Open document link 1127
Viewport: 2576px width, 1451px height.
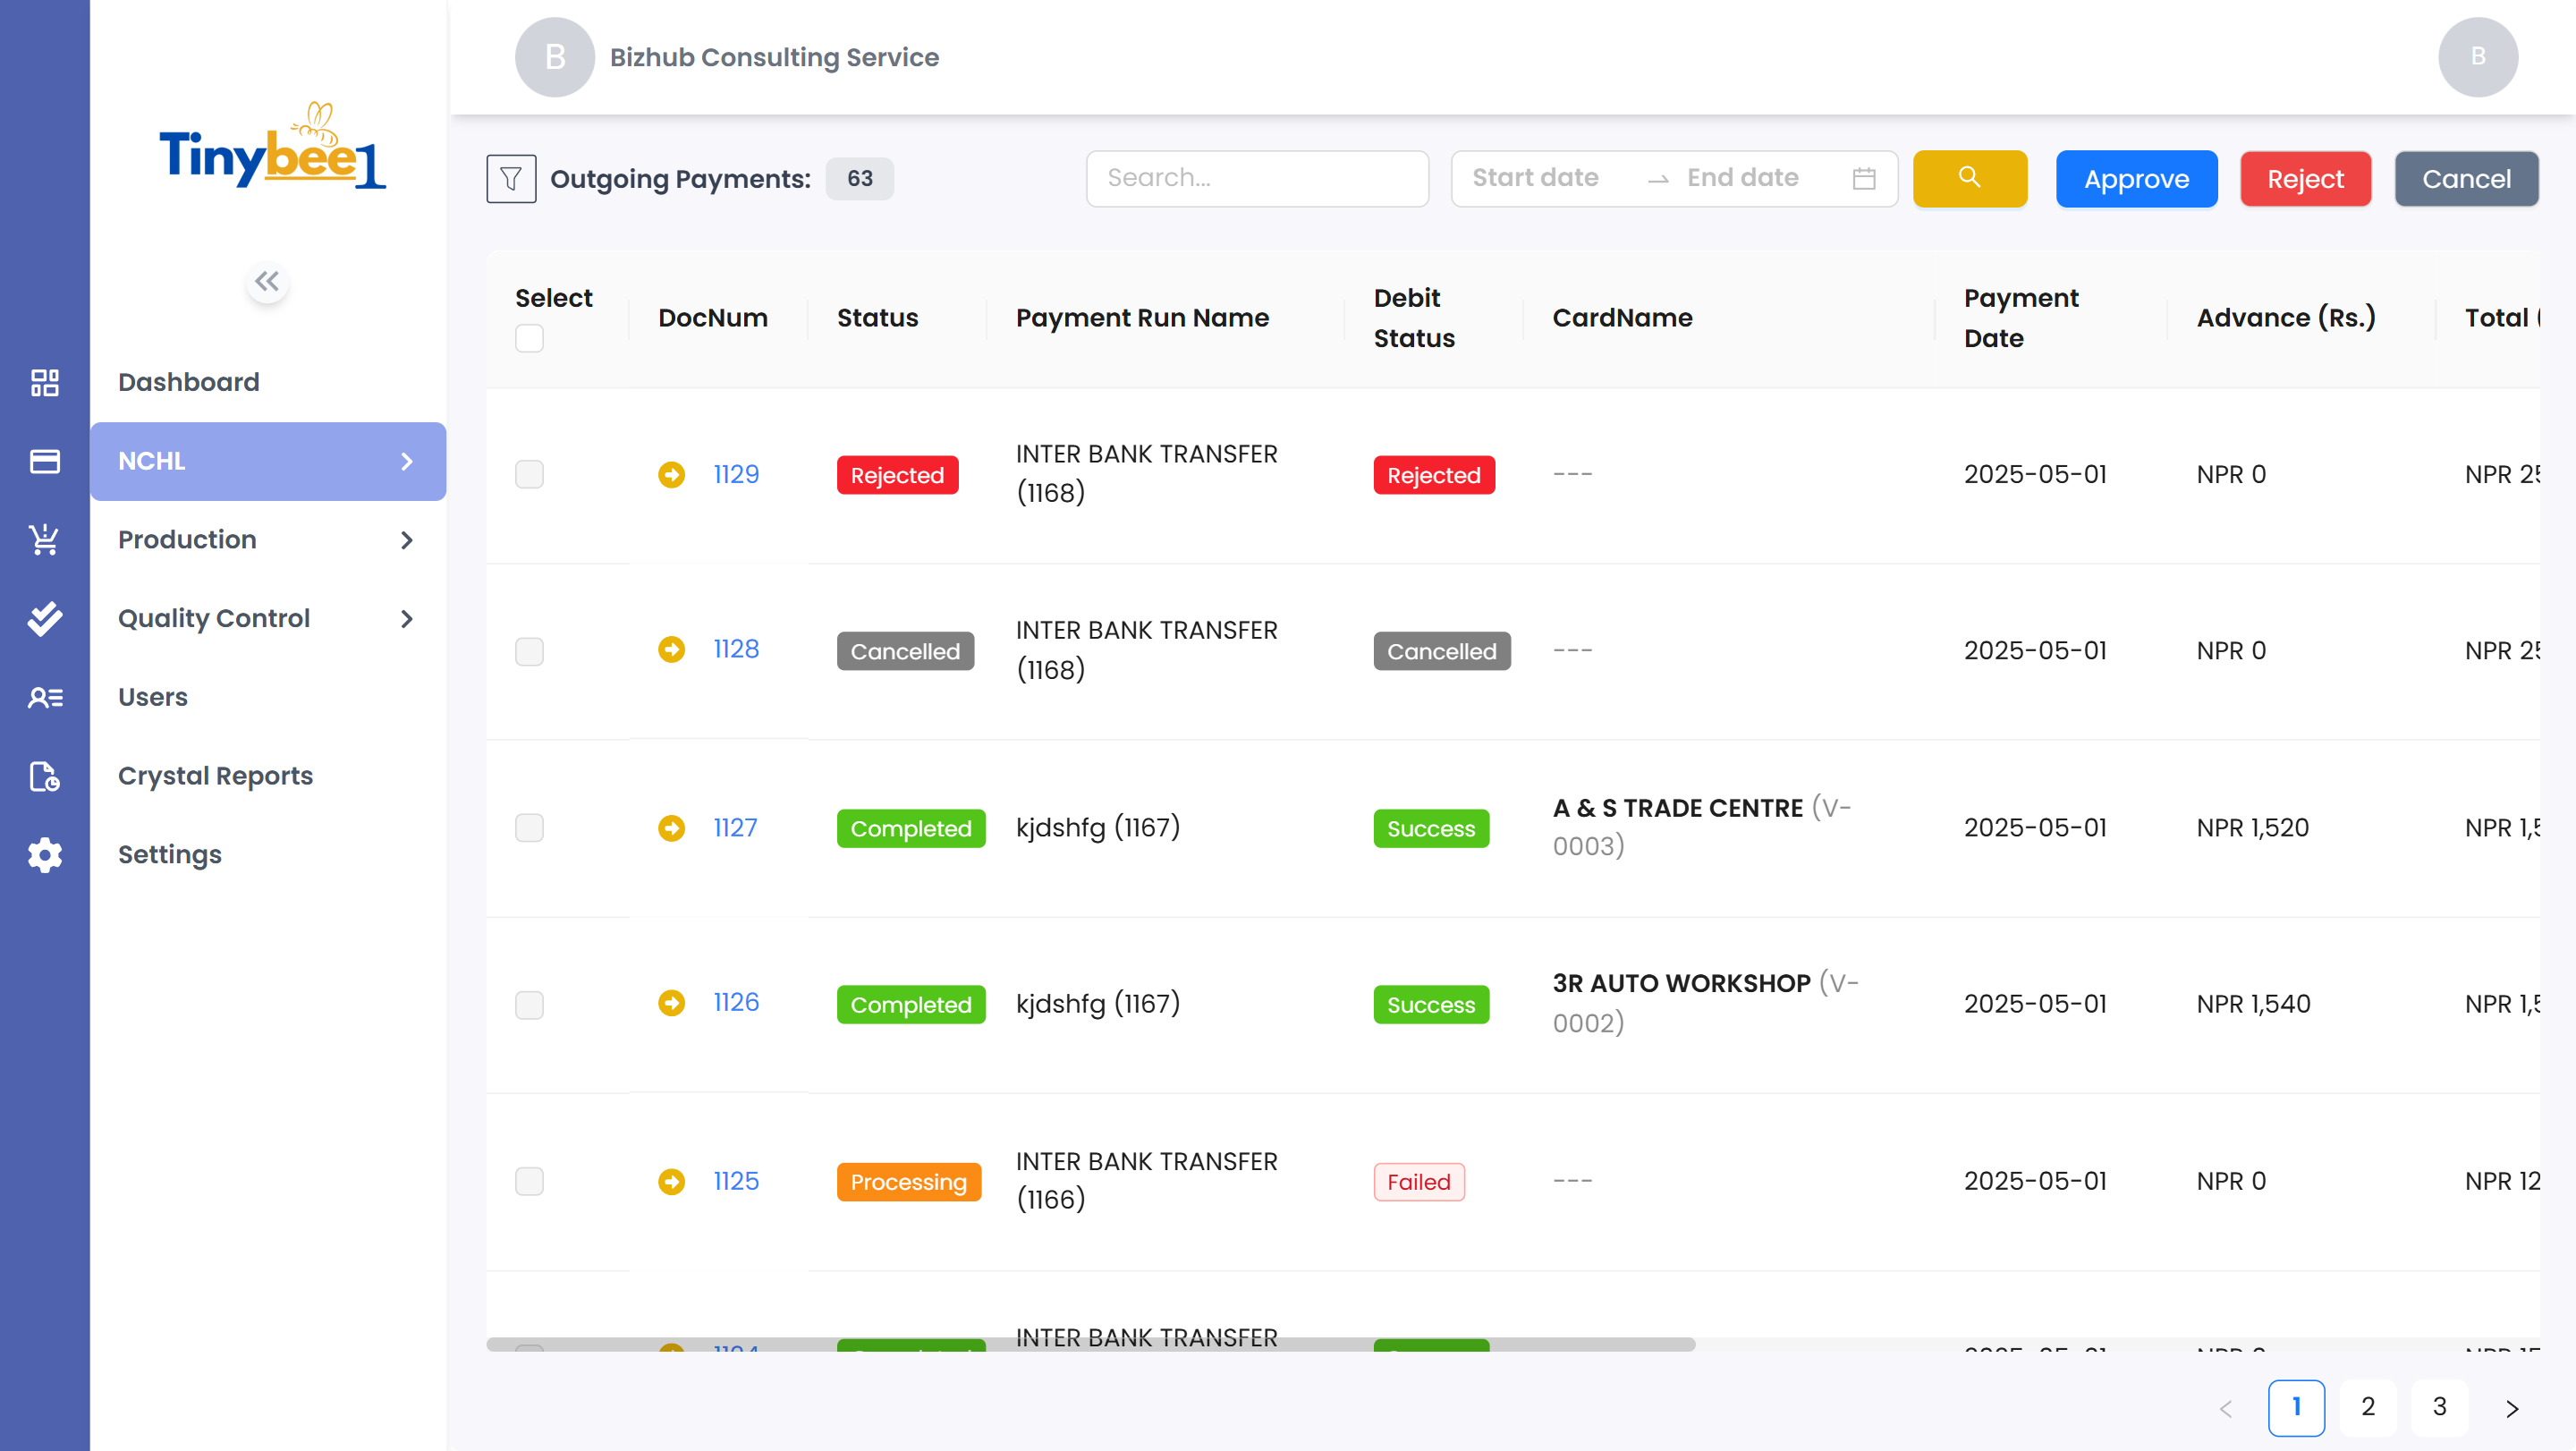pyautogui.click(x=735, y=828)
